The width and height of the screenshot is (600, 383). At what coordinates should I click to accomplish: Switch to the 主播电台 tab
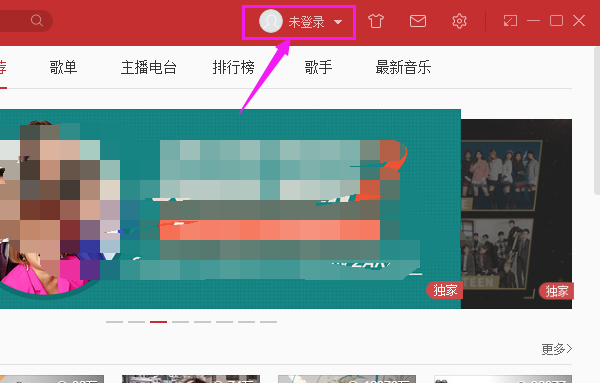click(x=149, y=67)
